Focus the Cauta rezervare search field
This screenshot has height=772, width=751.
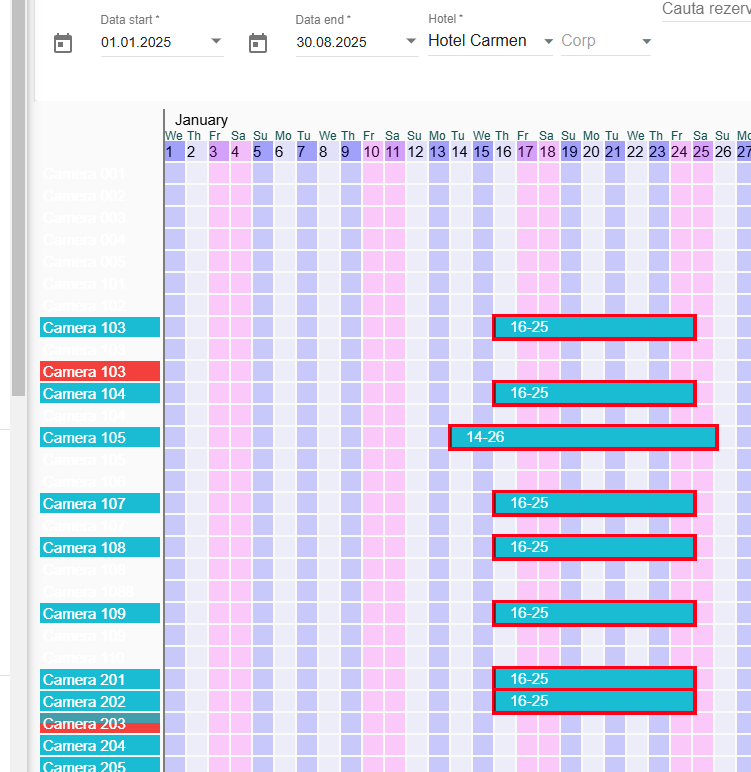coord(706,10)
